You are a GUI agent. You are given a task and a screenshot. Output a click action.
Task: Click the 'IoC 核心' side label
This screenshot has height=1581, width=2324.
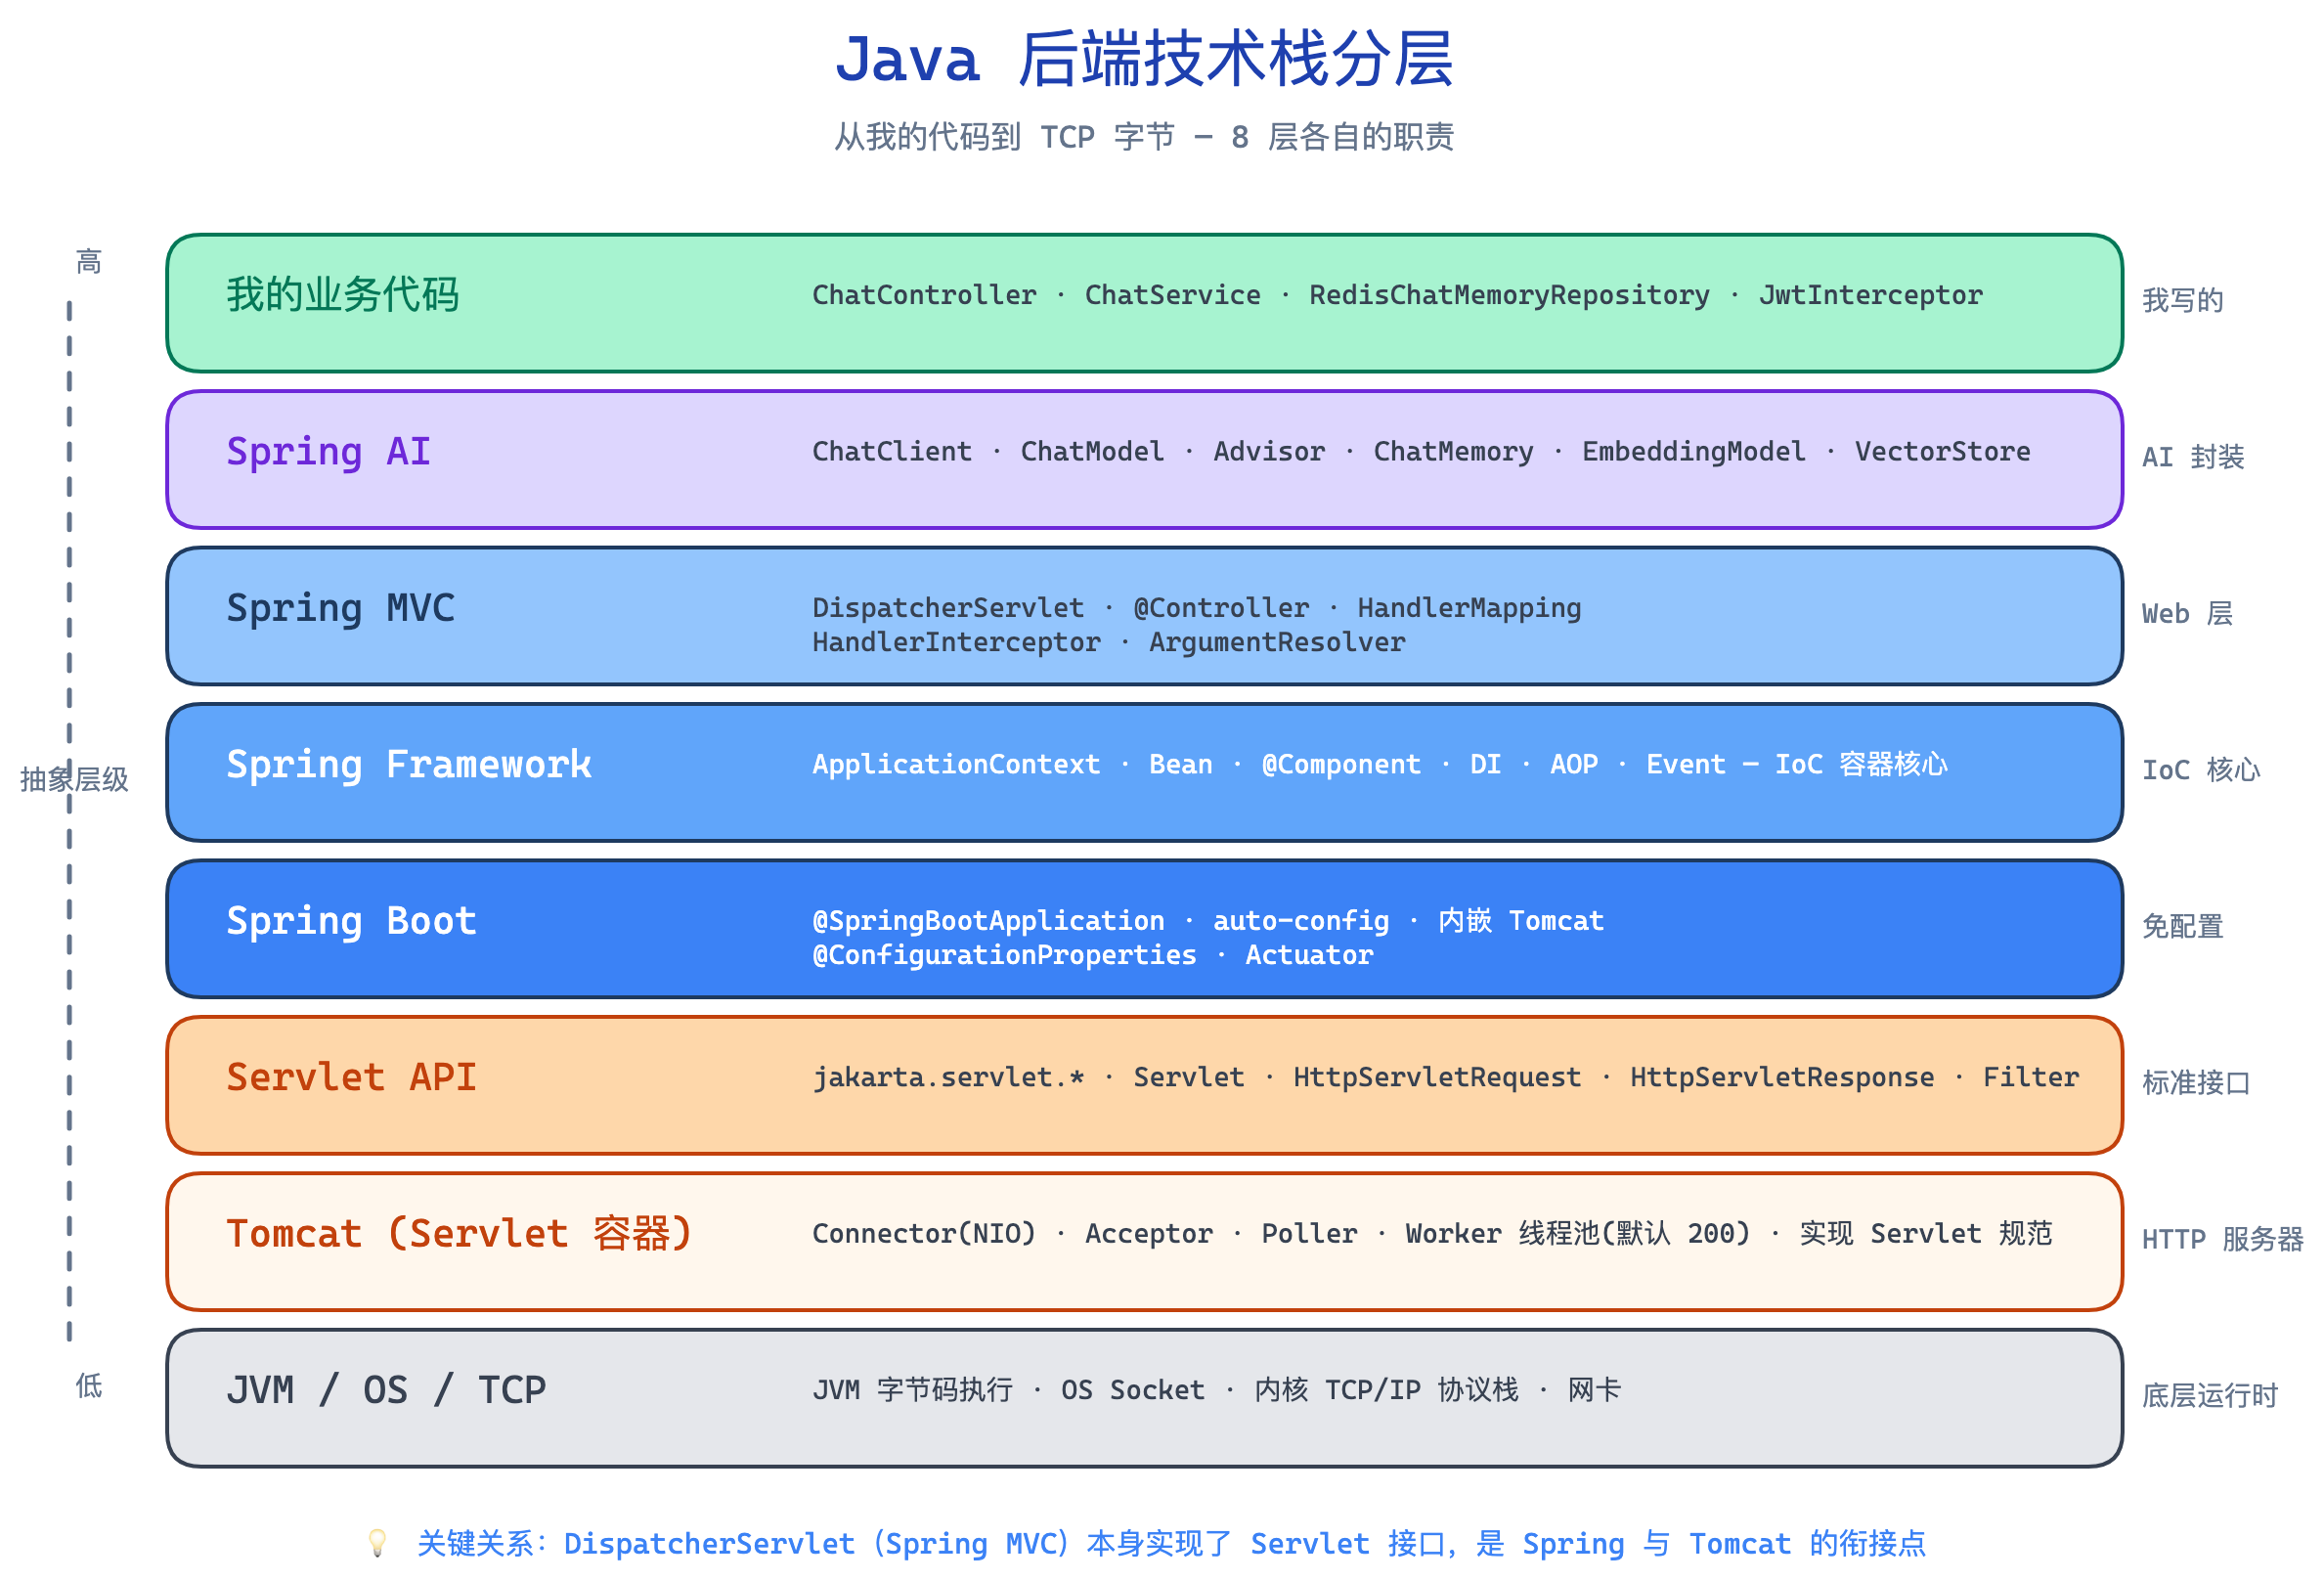2201,770
